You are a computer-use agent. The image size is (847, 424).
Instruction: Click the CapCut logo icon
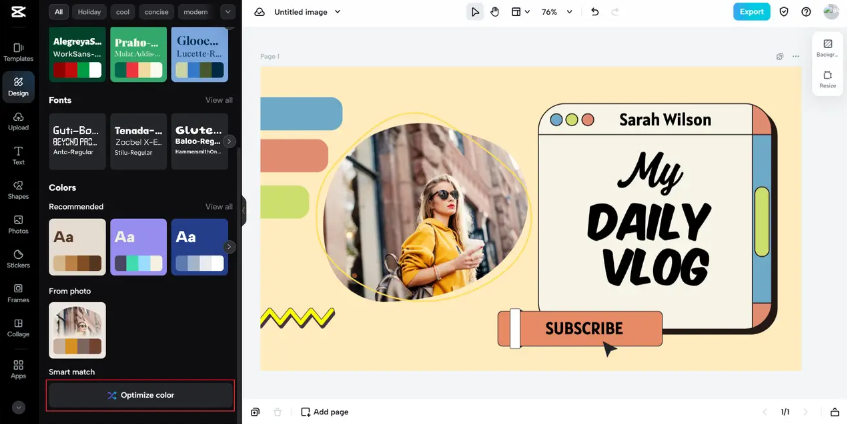(18, 12)
